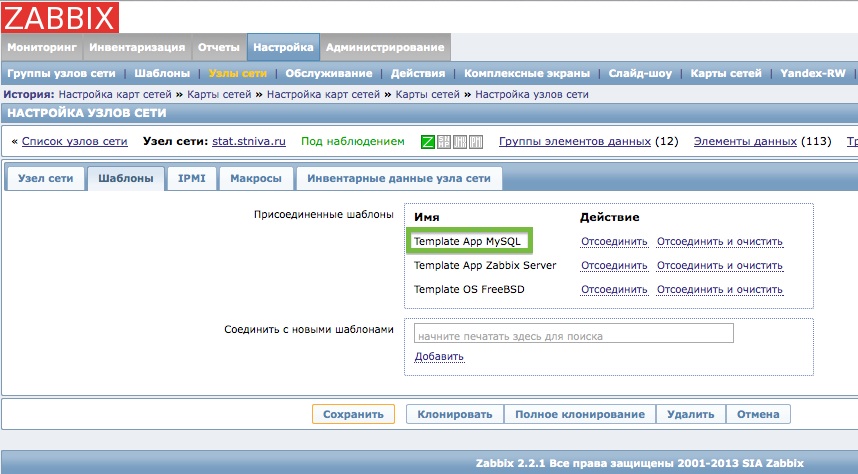This screenshot has height=474, width=858.
Task: Click the search field for new templates
Action: pos(574,334)
